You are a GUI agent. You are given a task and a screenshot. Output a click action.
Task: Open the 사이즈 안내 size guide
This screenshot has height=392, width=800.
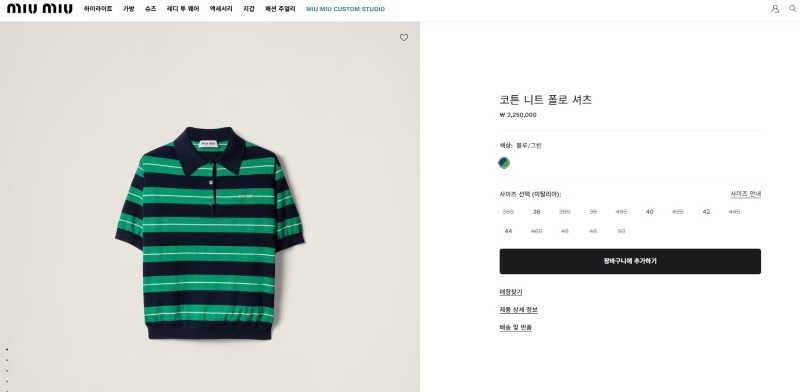(745, 194)
